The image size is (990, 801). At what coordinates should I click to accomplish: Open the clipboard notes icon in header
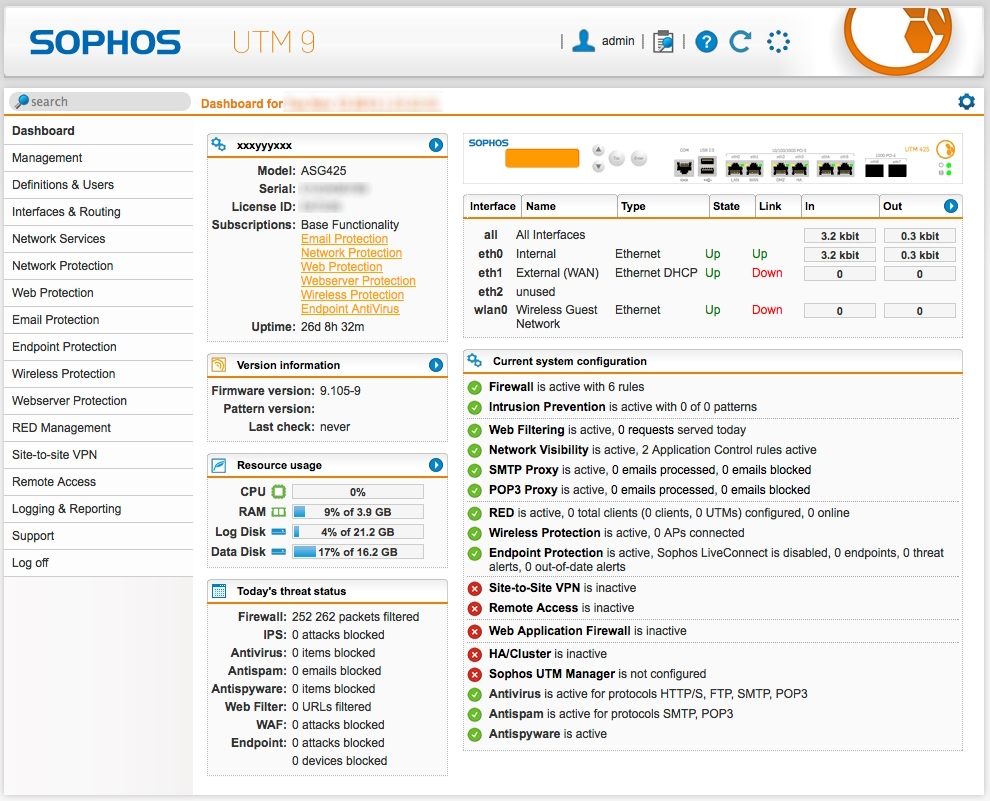(663, 41)
